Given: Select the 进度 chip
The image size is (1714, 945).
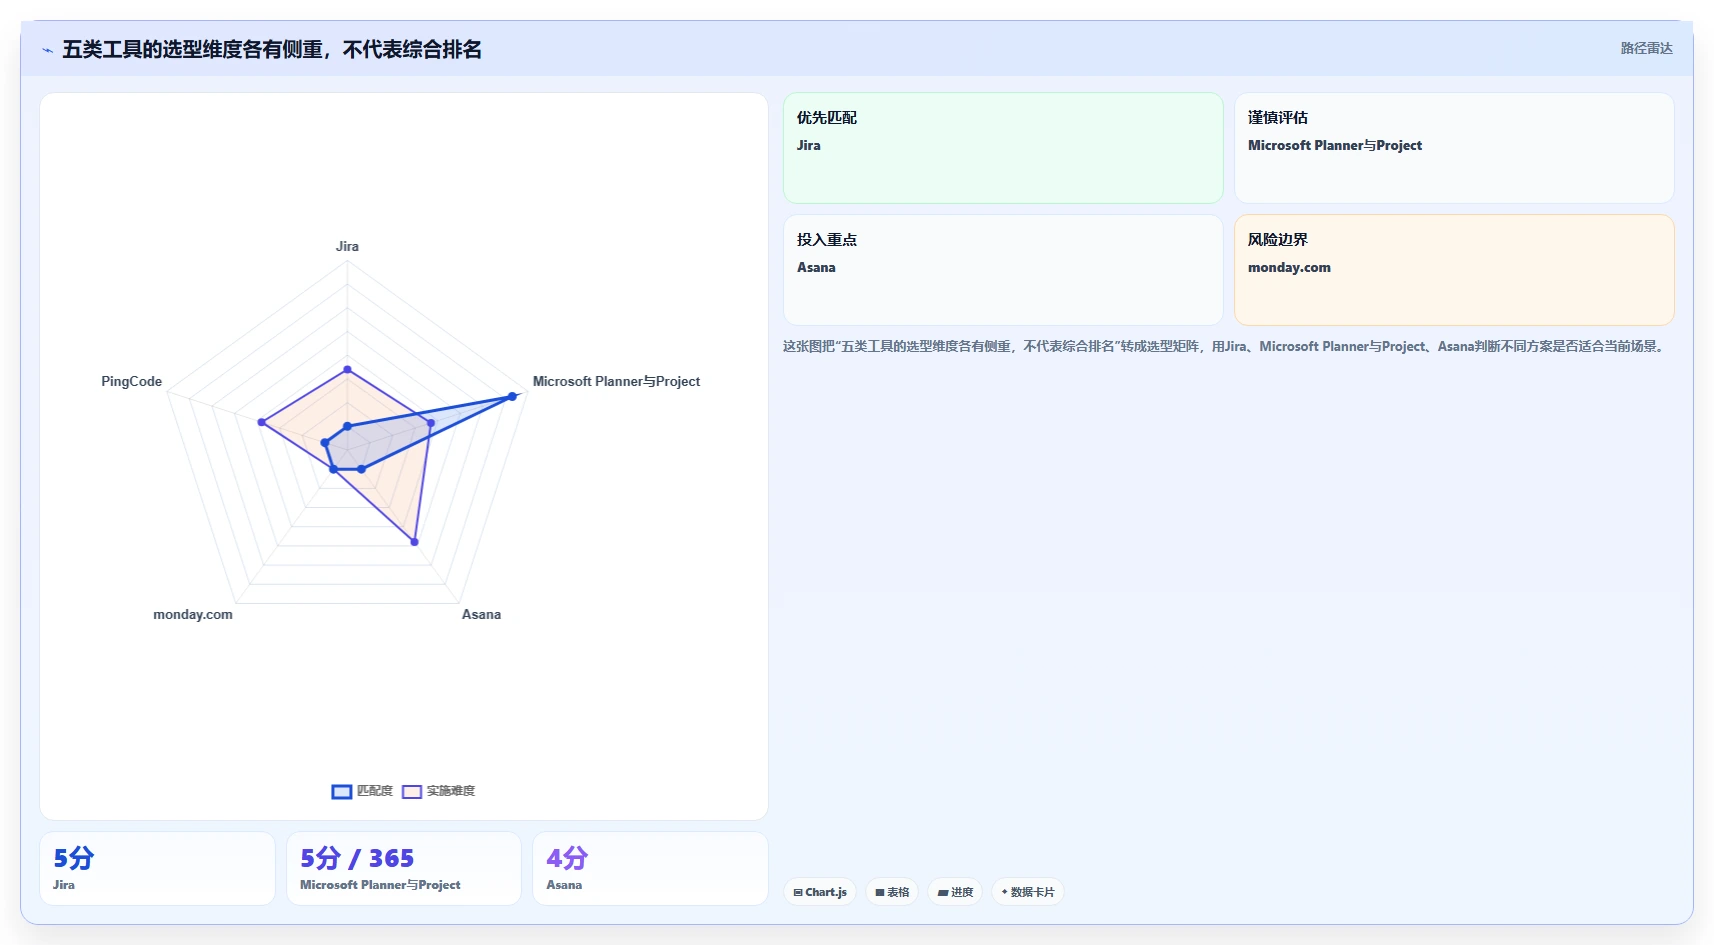Looking at the screenshot, I should click(955, 892).
